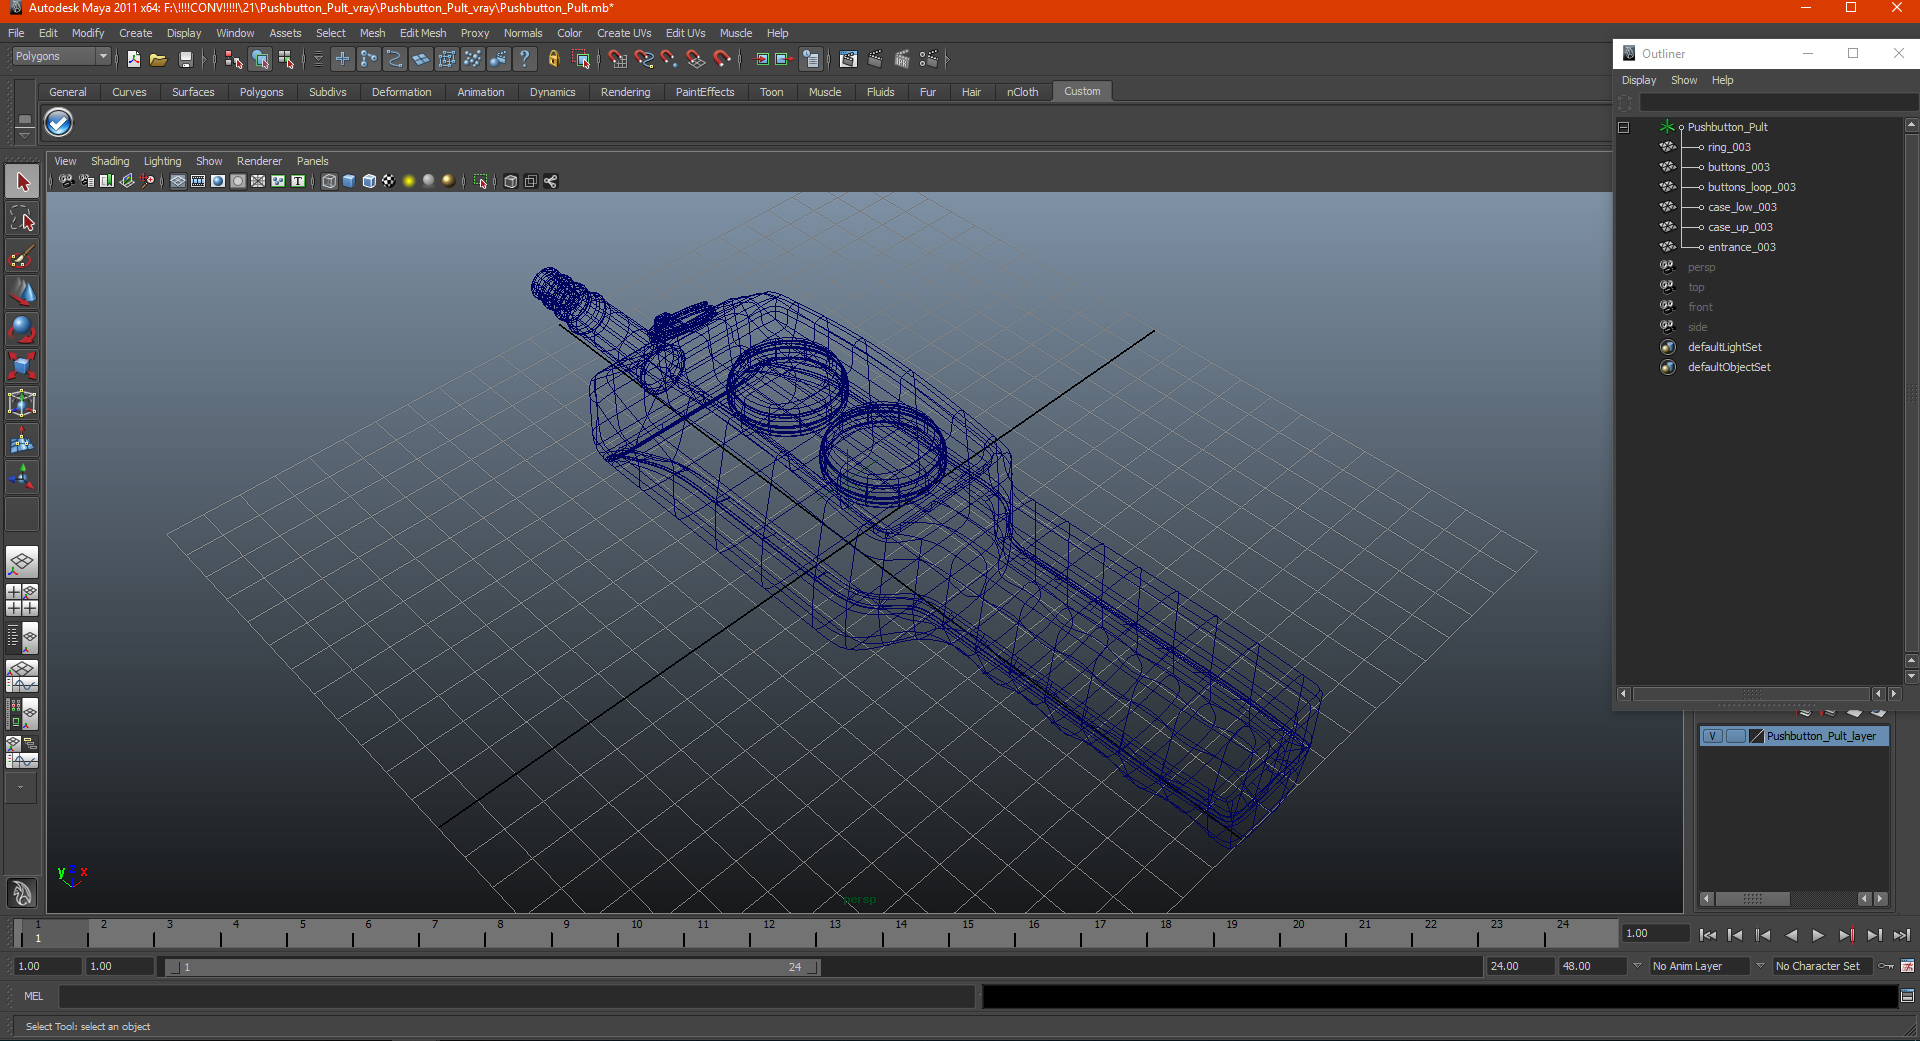Image resolution: width=1920 pixels, height=1041 pixels.
Task: Create a new scene from status line
Action: pos(133,59)
